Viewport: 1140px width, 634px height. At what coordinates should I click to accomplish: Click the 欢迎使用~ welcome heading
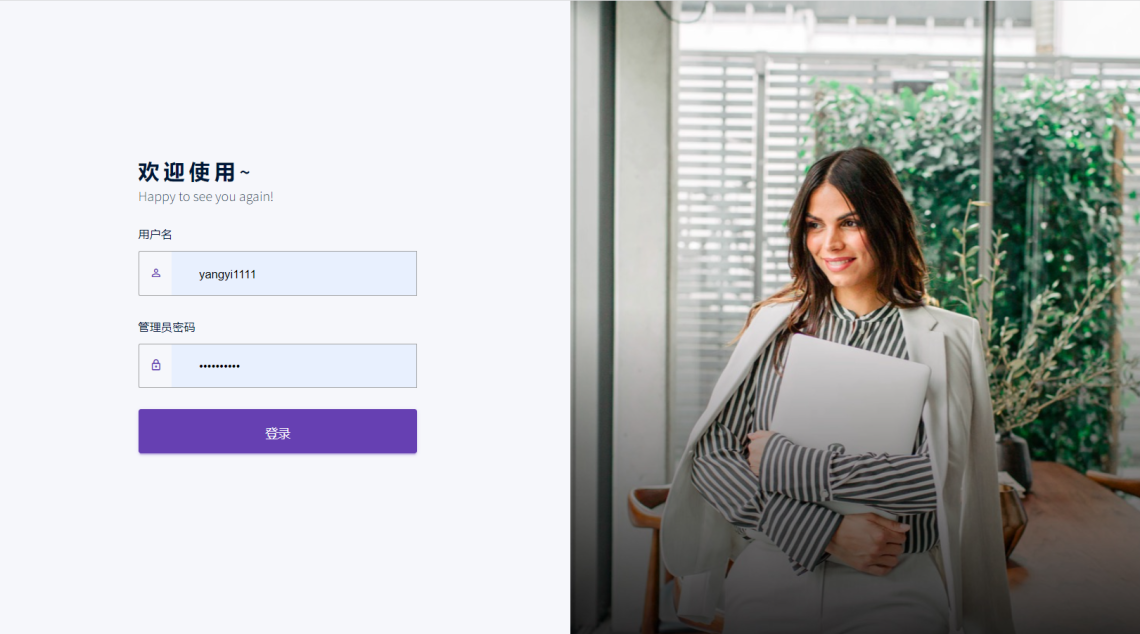tap(193, 172)
